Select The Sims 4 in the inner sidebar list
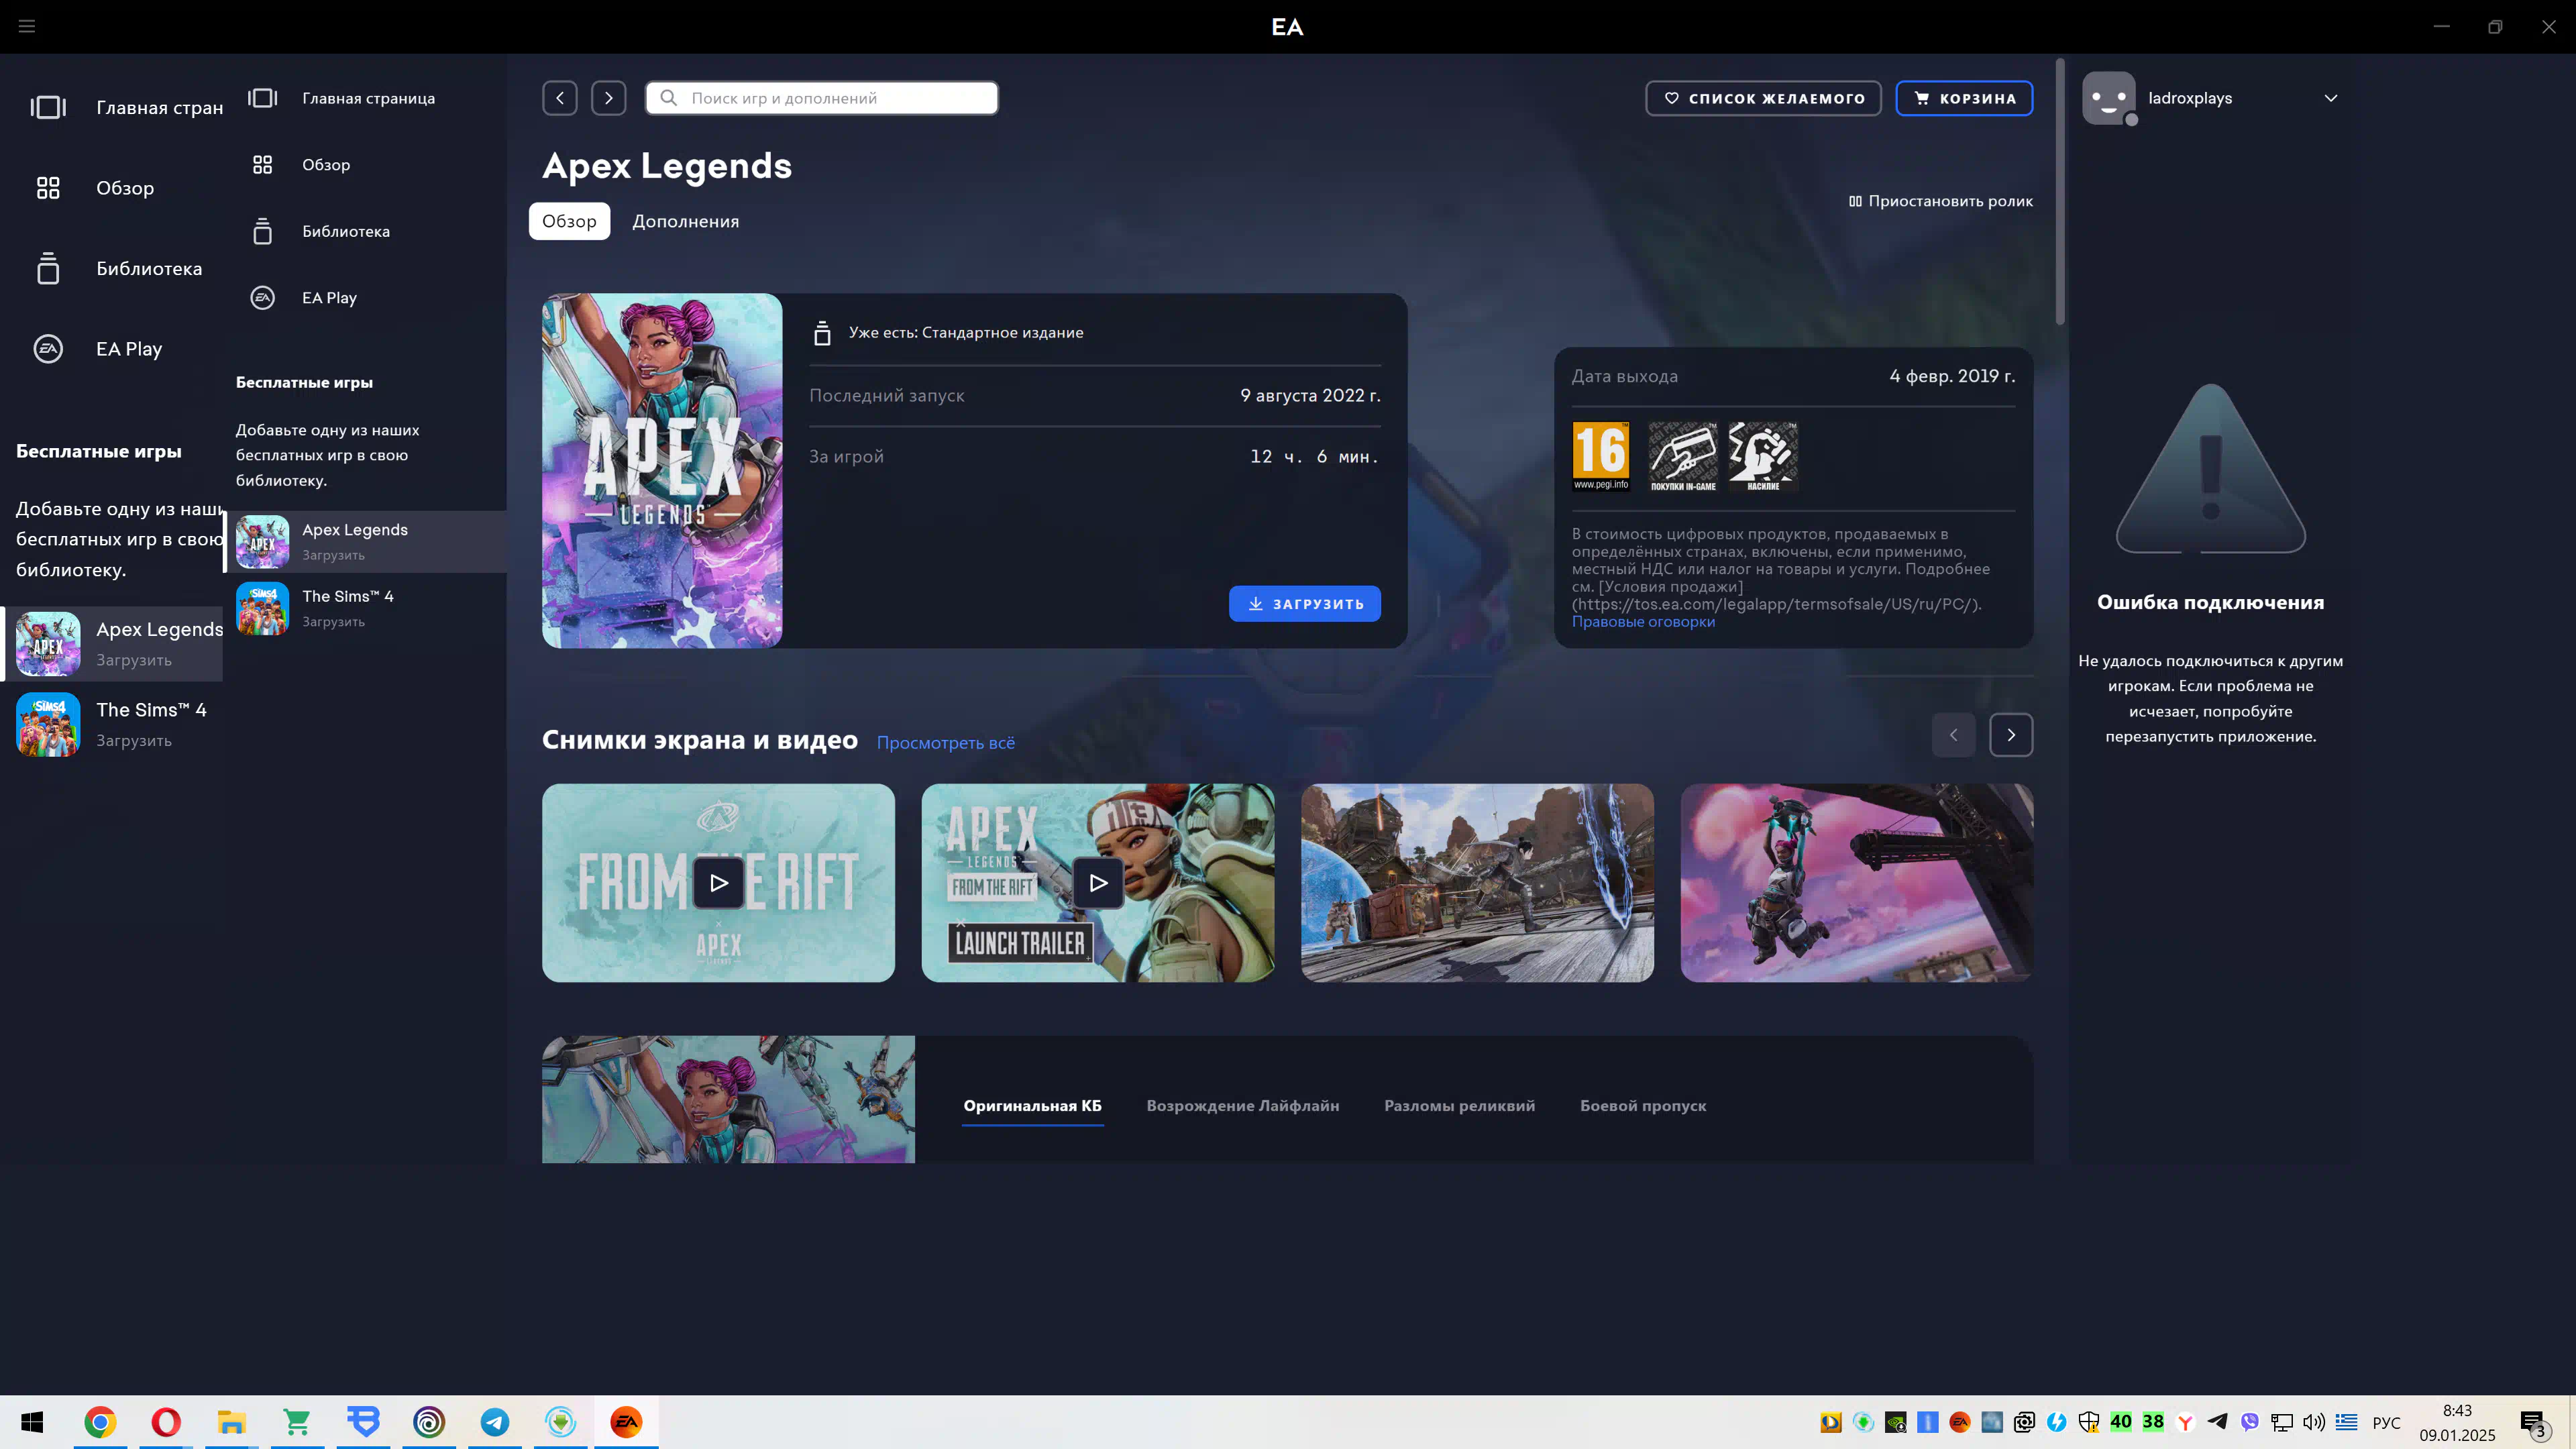 click(366, 608)
